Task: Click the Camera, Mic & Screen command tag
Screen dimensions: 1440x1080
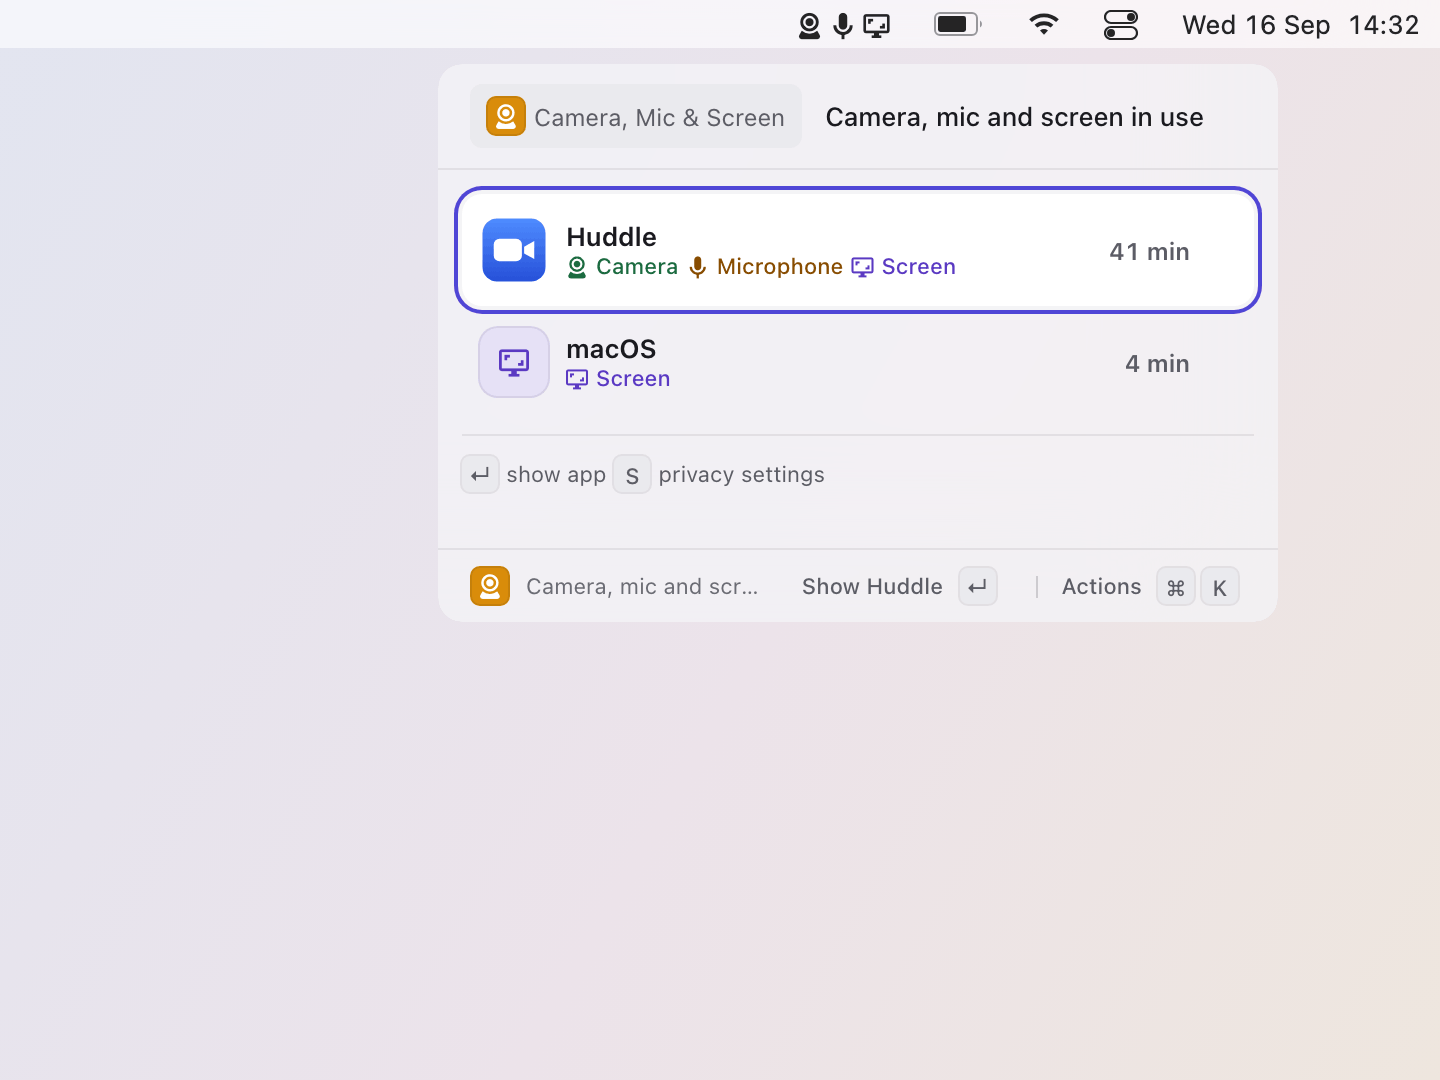Action: click(x=636, y=116)
